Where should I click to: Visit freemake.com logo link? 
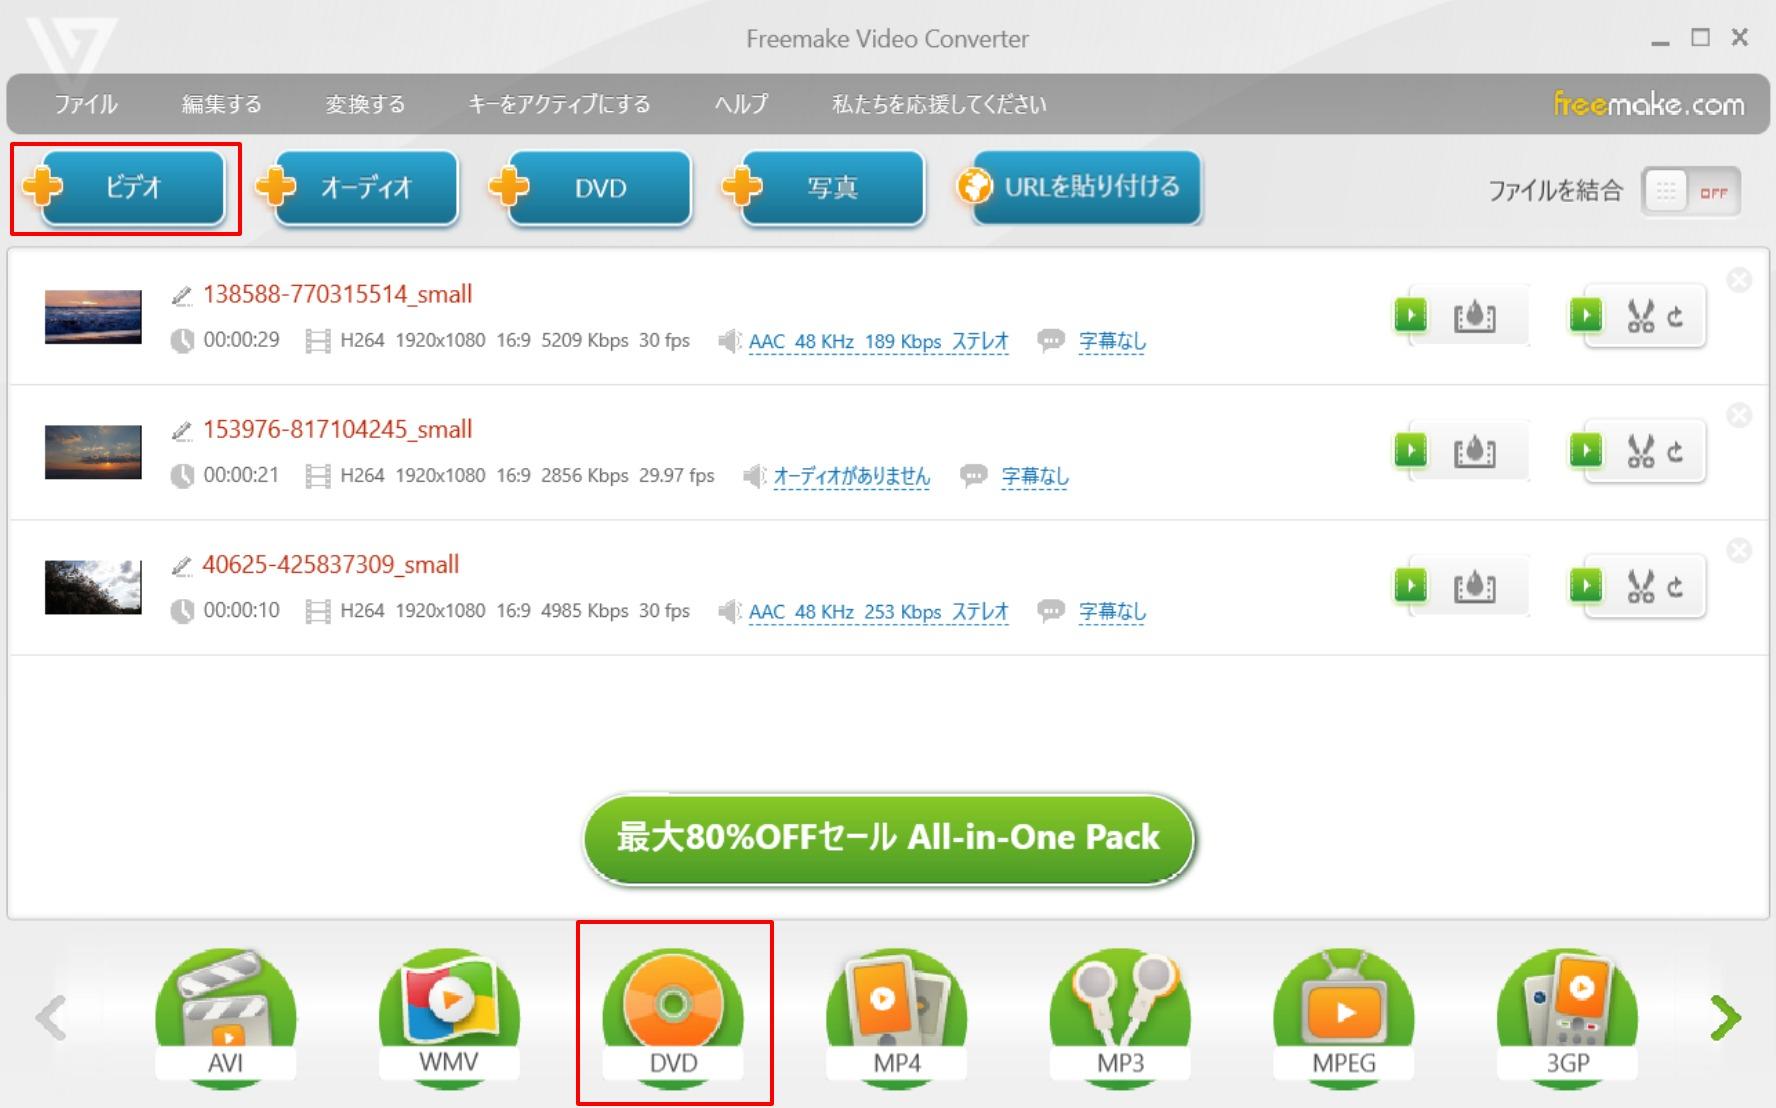point(1648,104)
